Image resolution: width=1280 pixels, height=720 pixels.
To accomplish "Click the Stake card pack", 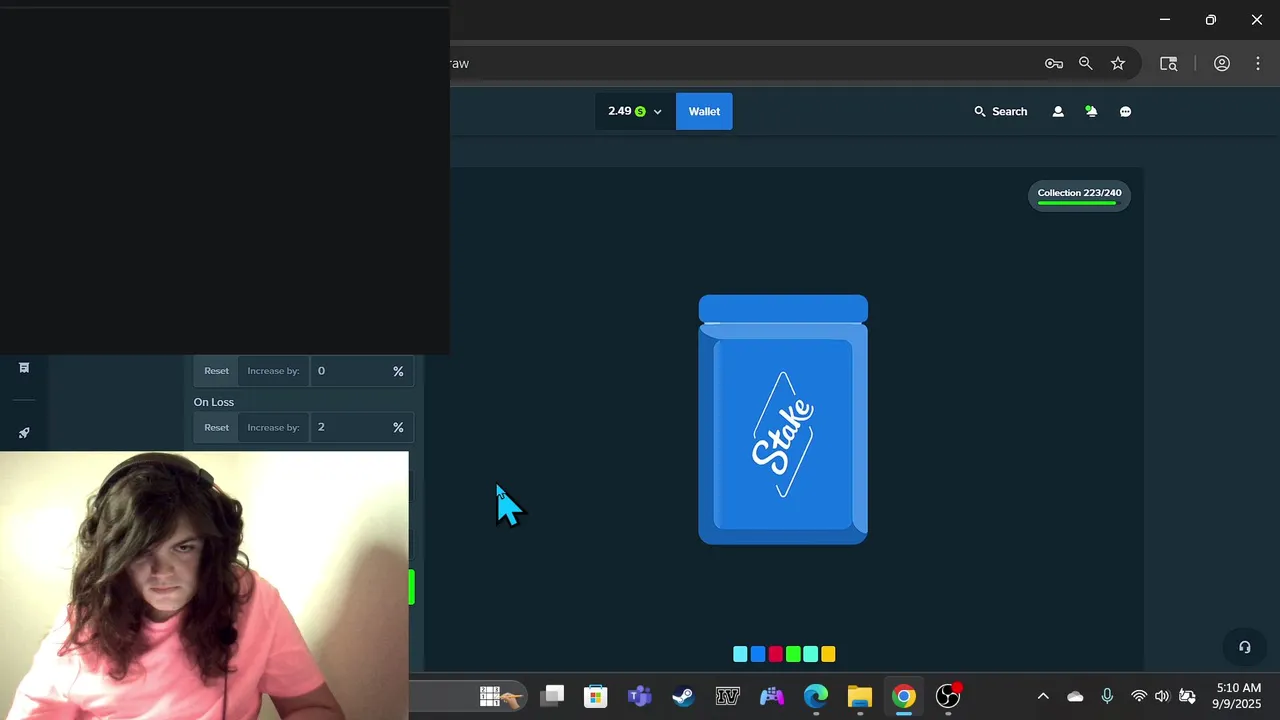I will [x=783, y=420].
